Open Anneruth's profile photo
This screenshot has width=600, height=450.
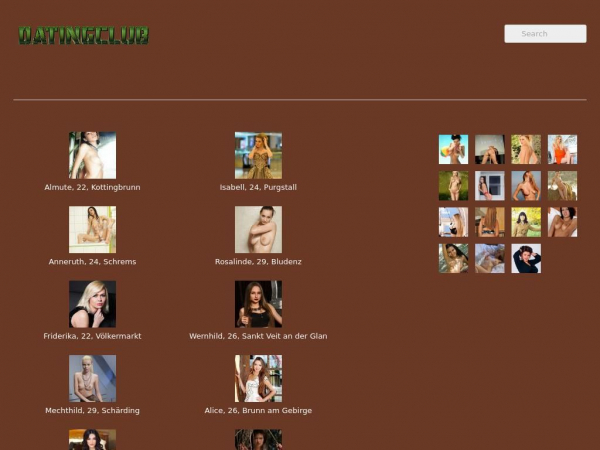[93, 230]
